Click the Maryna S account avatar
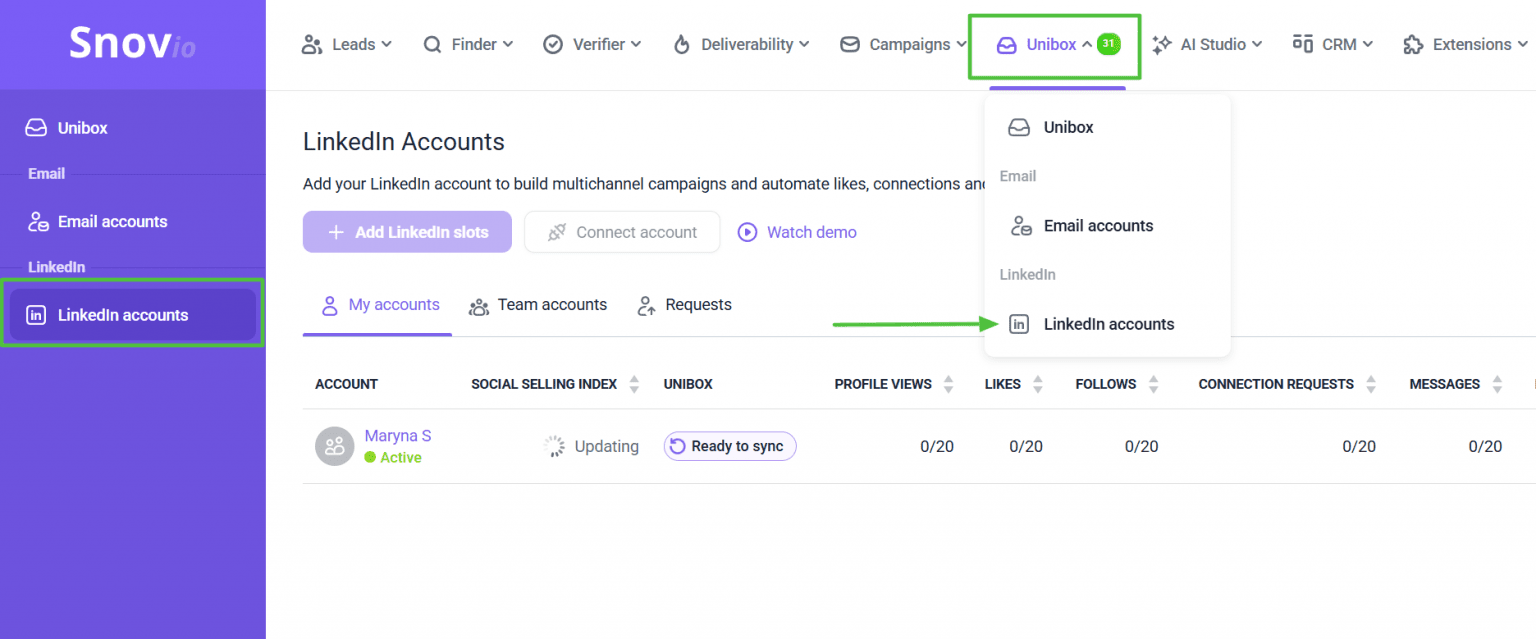The width and height of the screenshot is (1536, 639). click(x=334, y=446)
